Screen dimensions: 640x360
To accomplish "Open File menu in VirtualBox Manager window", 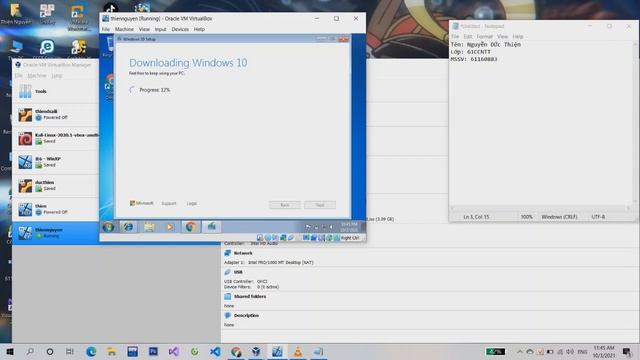I will pos(19,76).
